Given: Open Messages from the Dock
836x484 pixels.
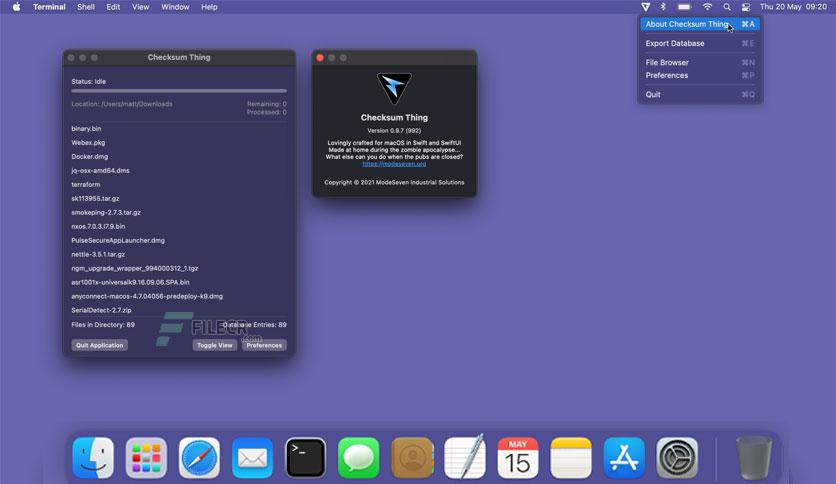Looking at the screenshot, I should coord(358,457).
